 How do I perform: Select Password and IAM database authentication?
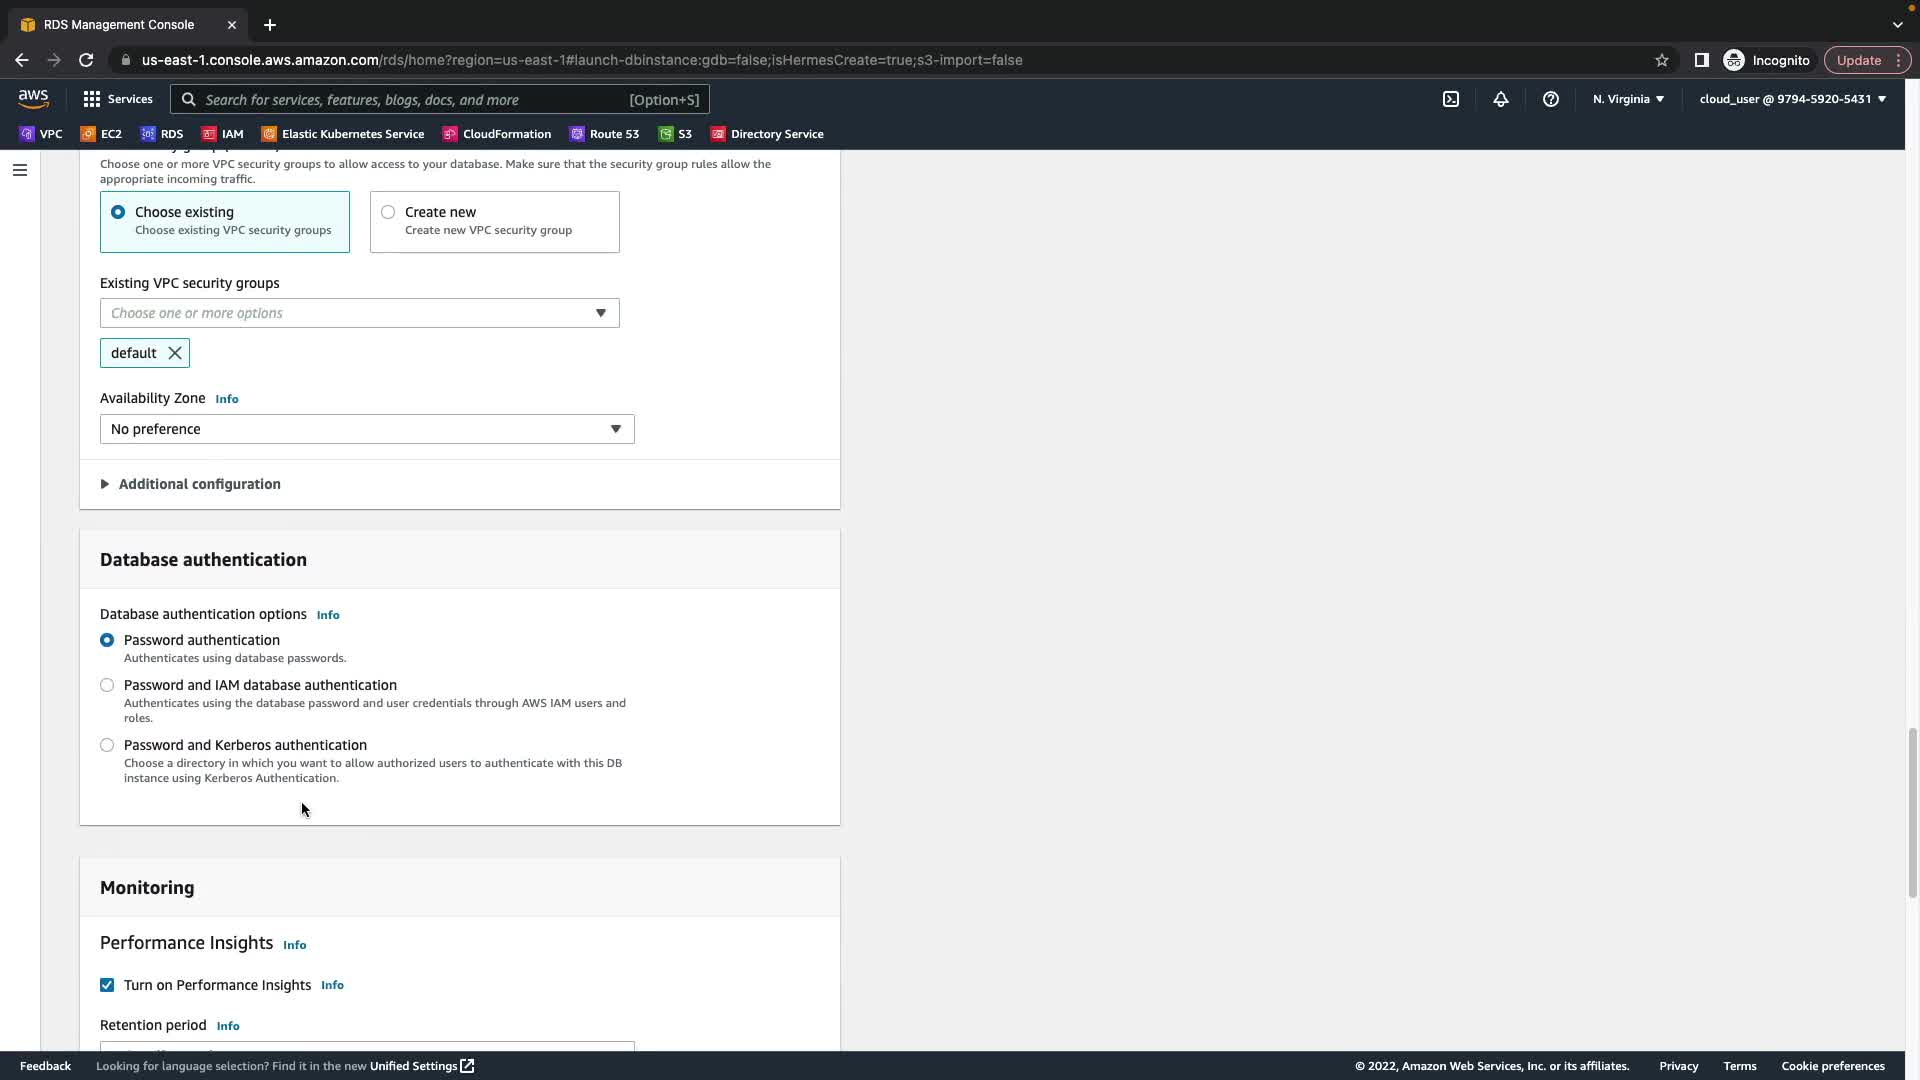[x=107, y=685]
